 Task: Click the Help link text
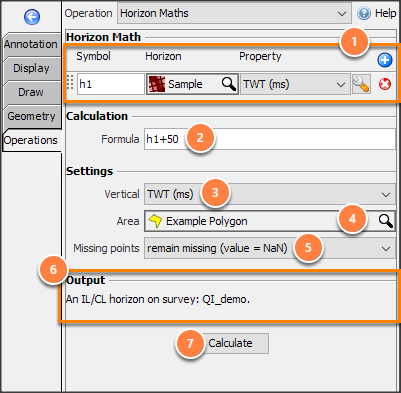[385, 13]
